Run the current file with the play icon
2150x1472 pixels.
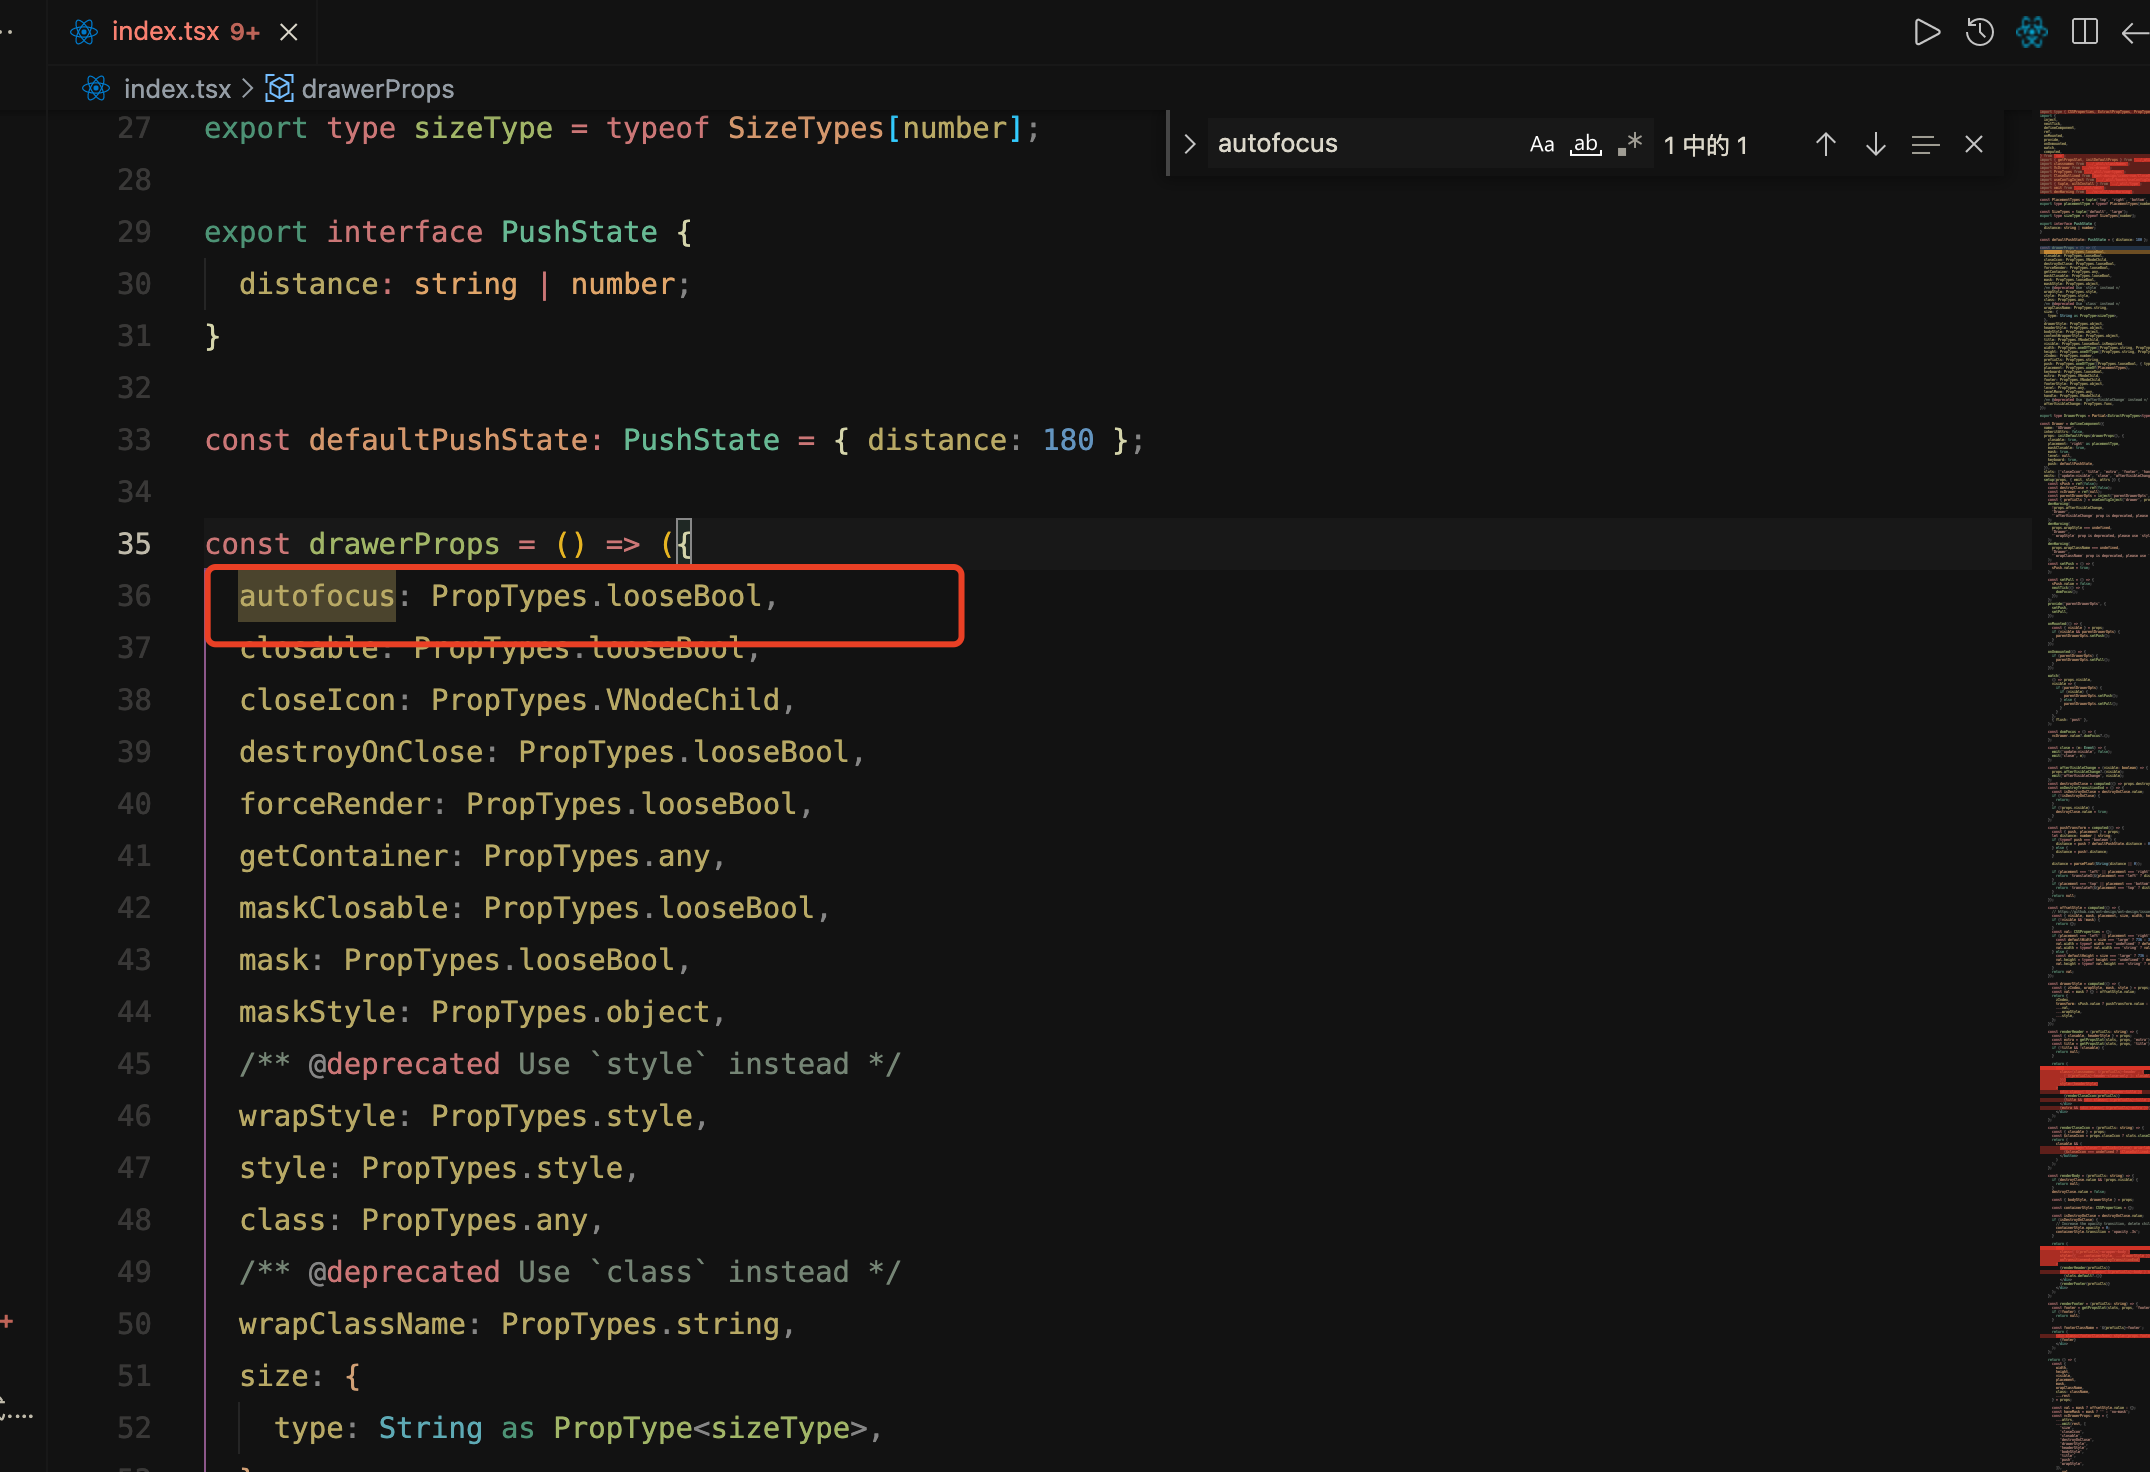click(1927, 32)
